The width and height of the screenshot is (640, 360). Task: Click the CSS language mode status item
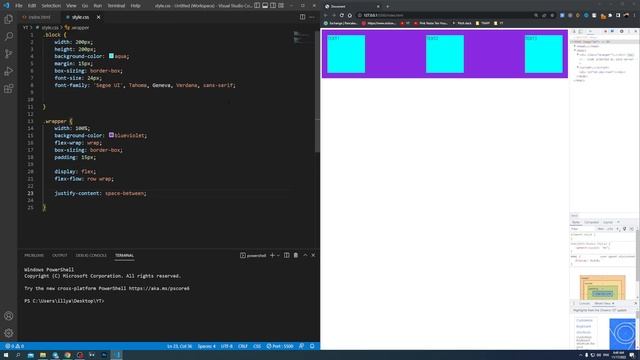(x=257, y=346)
